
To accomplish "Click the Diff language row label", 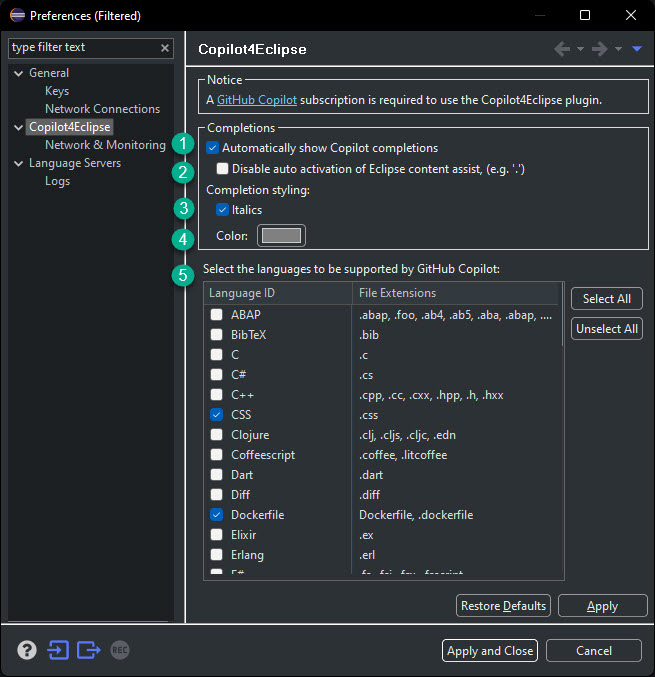I will tap(240, 495).
